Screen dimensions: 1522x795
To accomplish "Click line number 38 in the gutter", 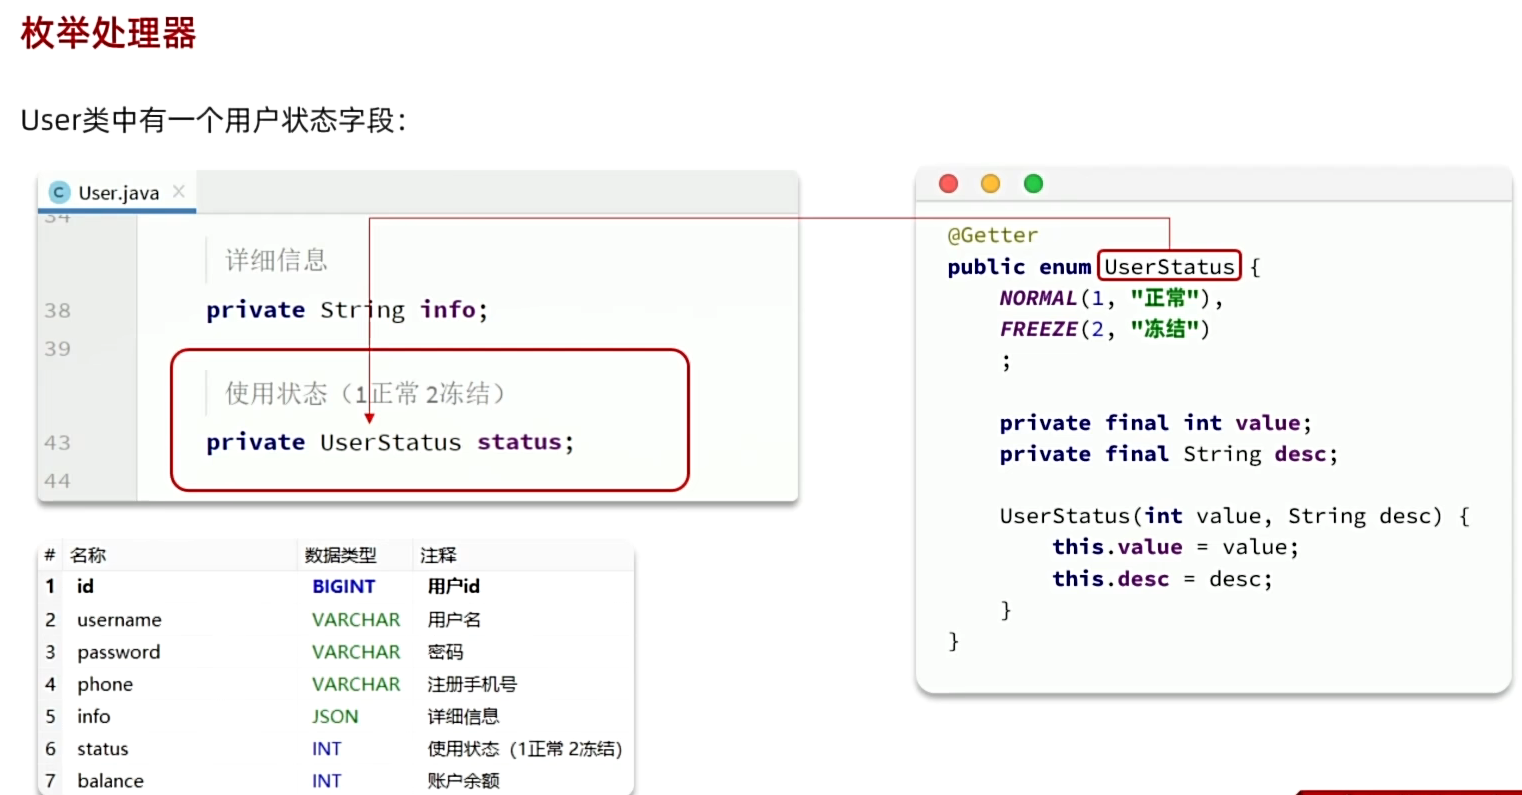I will pyautogui.click(x=57, y=310).
